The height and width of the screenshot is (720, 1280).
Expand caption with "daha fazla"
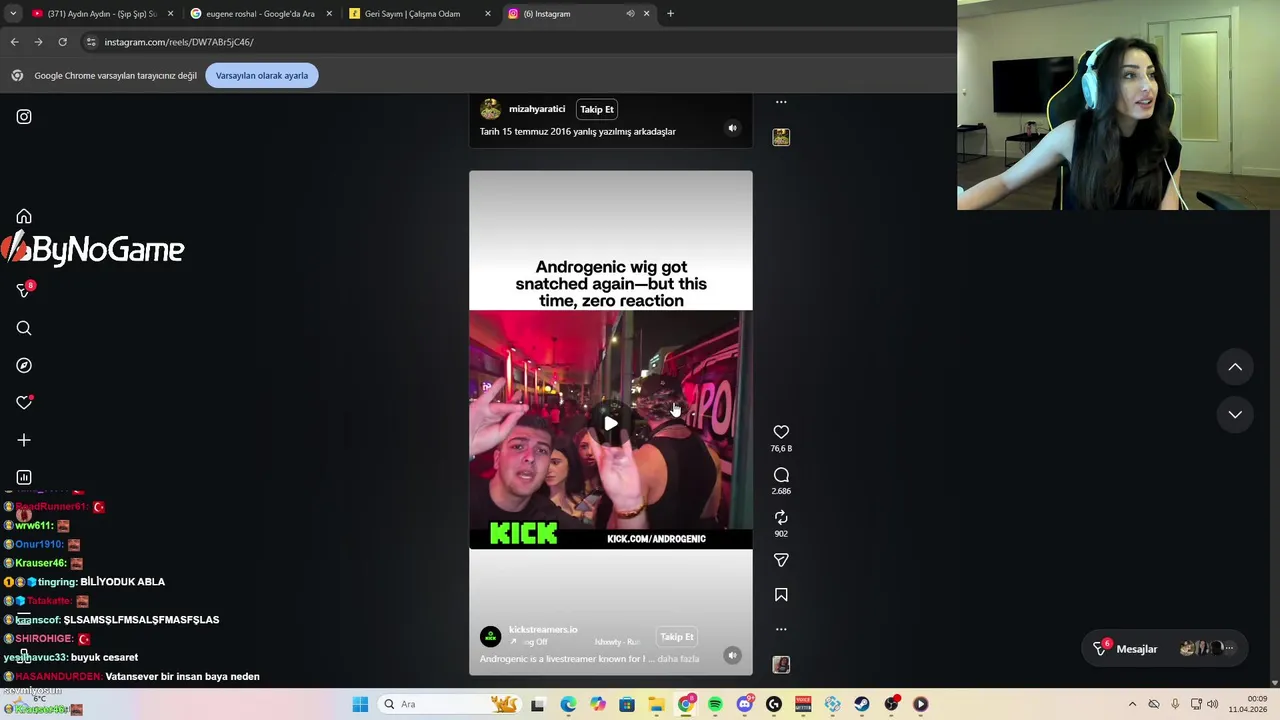(x=678, y=659)
